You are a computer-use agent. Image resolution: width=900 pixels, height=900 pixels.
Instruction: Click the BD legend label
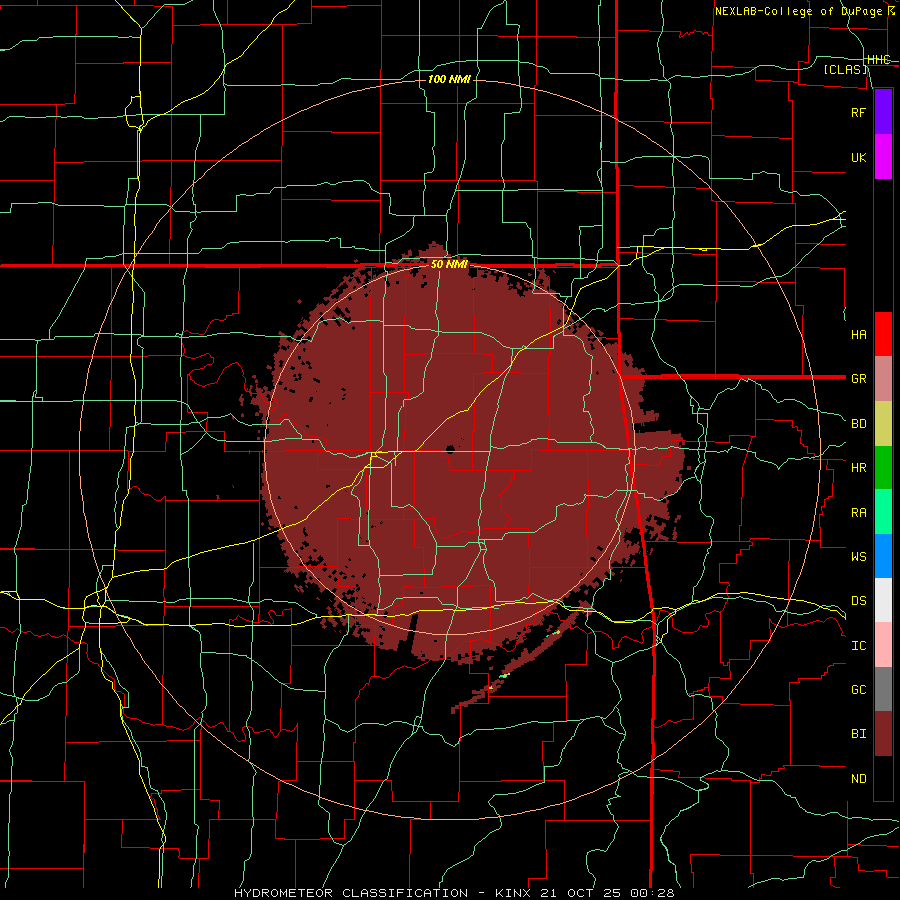click(858, 424)
